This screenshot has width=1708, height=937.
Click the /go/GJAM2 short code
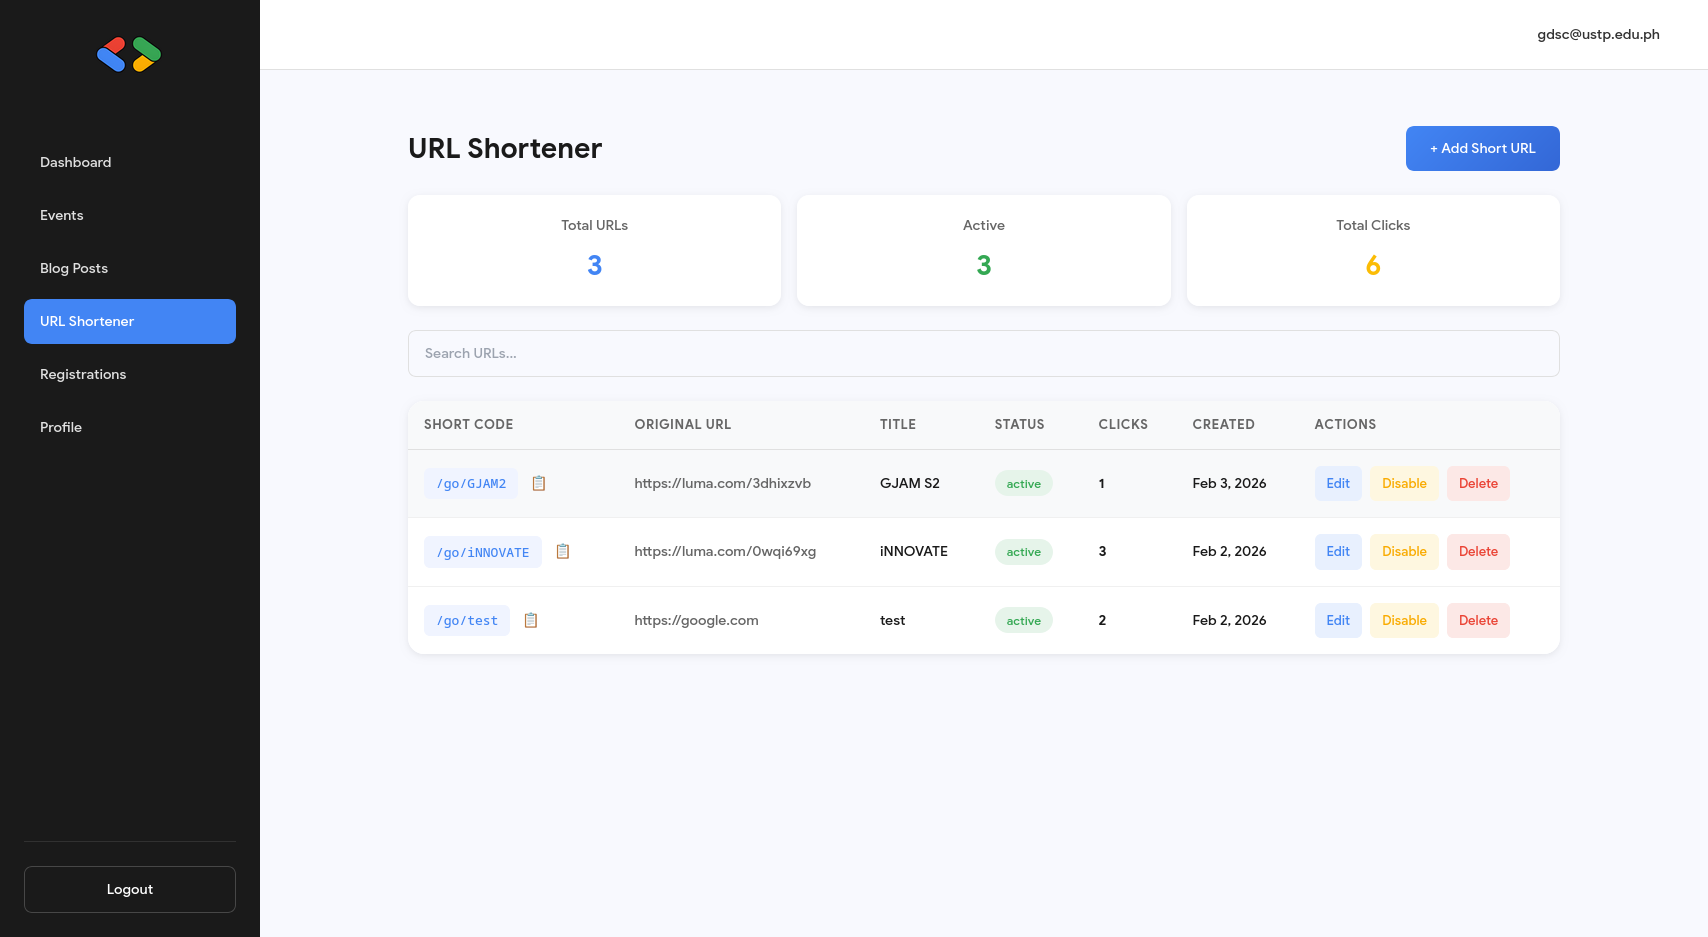coord(471,483)
